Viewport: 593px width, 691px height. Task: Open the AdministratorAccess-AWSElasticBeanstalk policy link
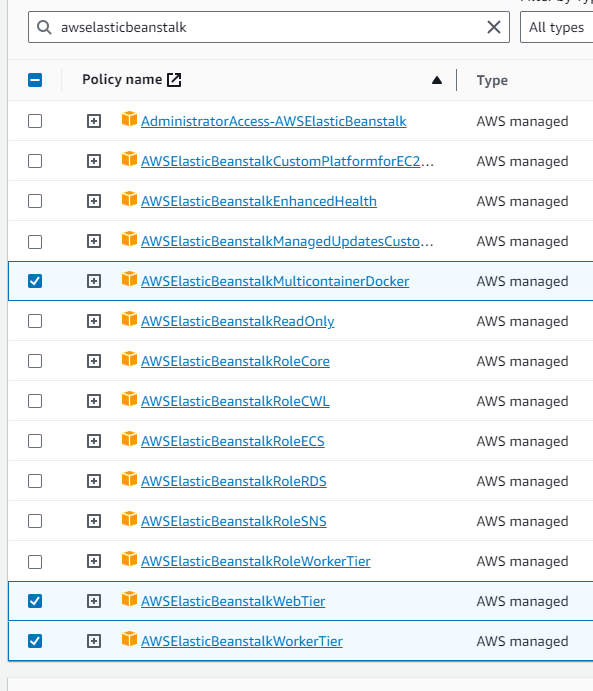[274, 121]
